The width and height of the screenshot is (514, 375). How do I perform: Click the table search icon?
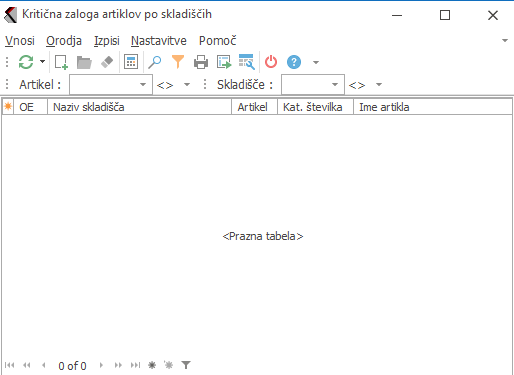[247, 62]
